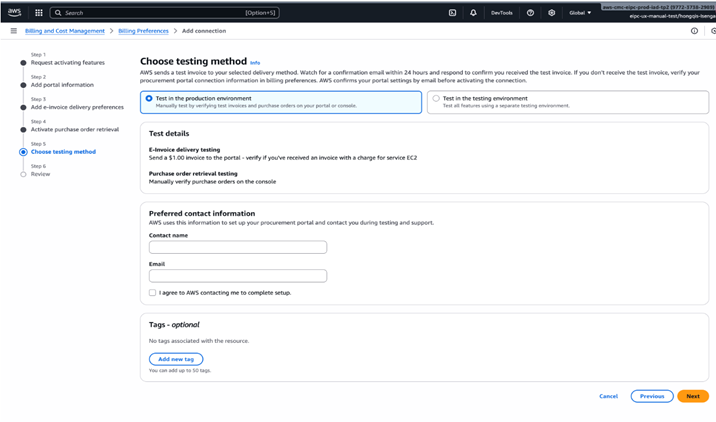Click the Contact name input field

[238, 247]
